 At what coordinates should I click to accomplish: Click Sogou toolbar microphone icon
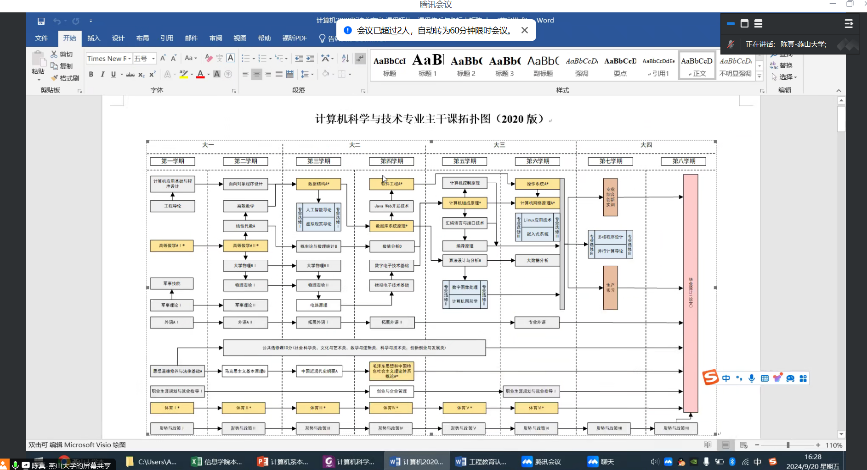751,378
